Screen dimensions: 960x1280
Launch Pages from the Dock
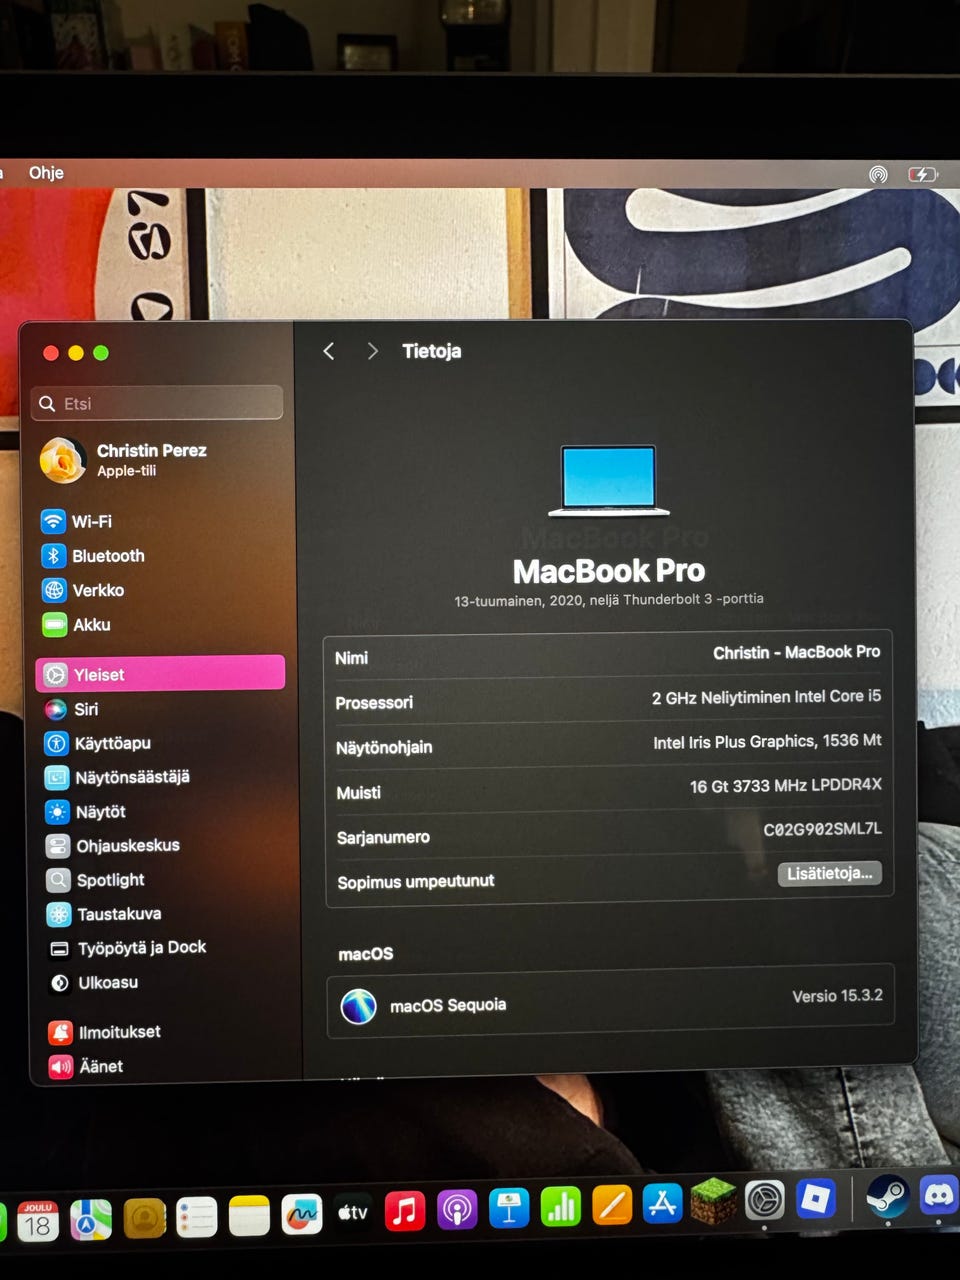[x=612, y=1205]
